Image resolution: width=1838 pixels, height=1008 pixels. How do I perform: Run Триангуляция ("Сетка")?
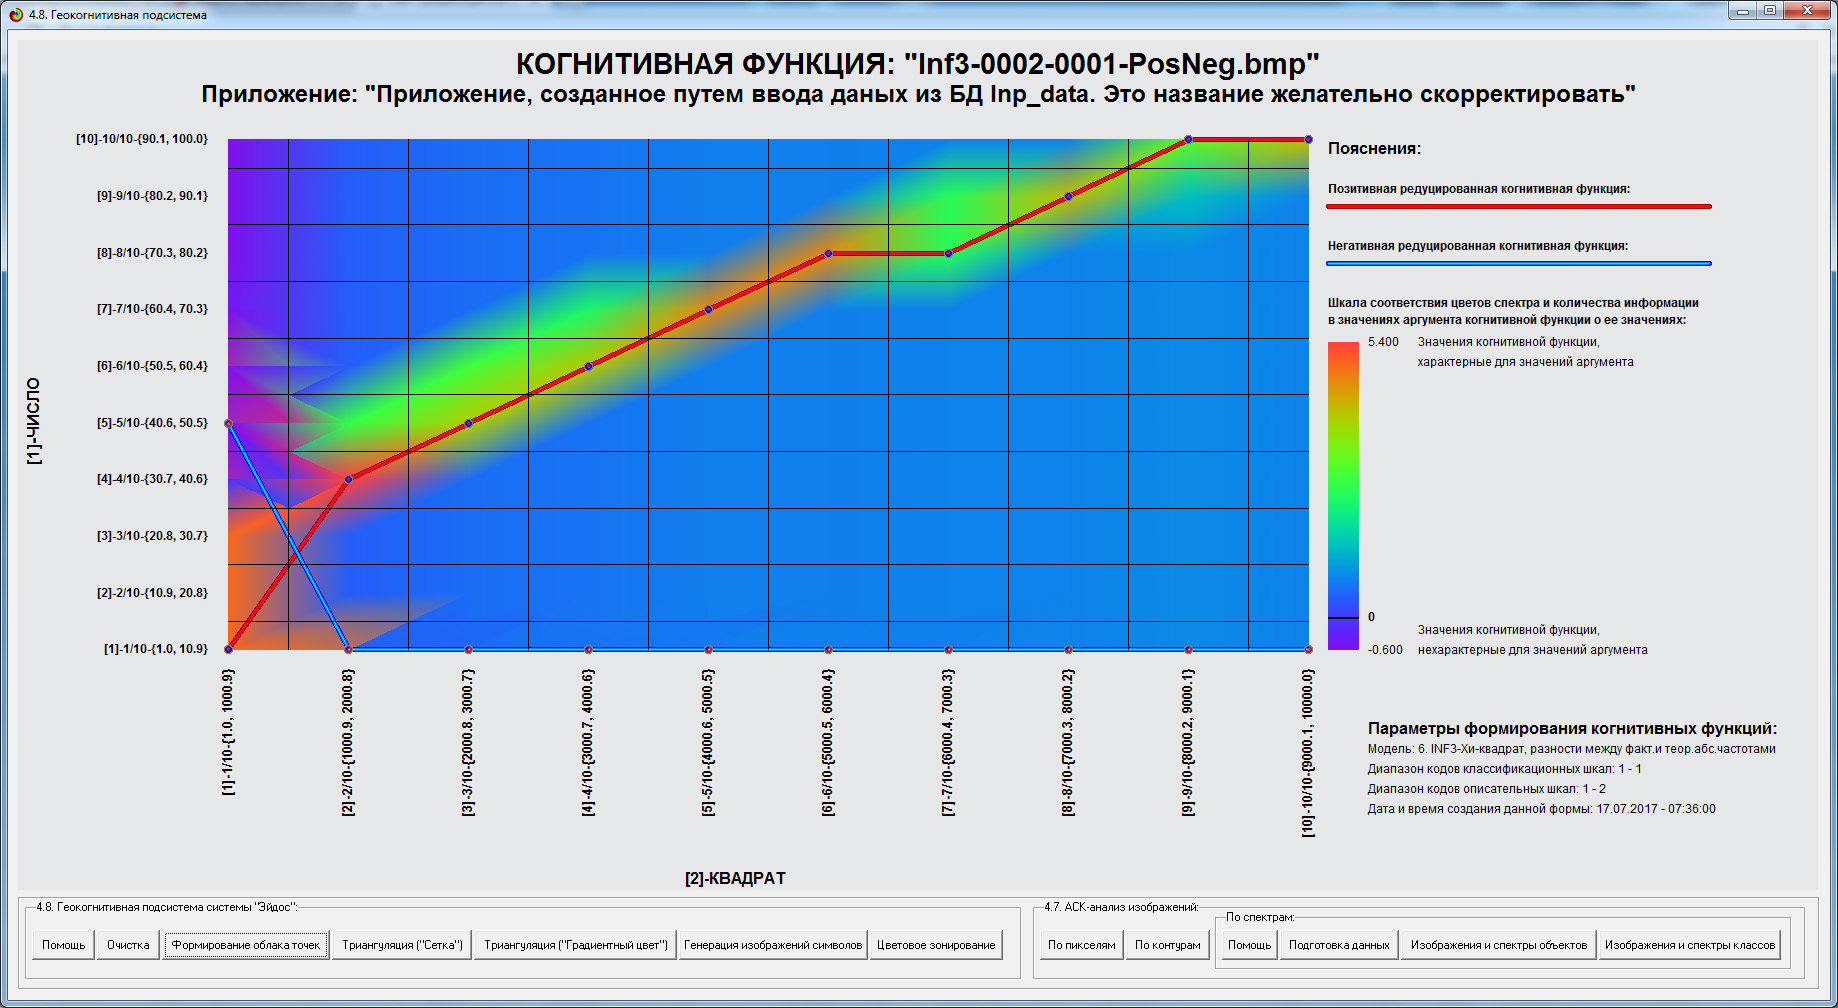[402, 944]
